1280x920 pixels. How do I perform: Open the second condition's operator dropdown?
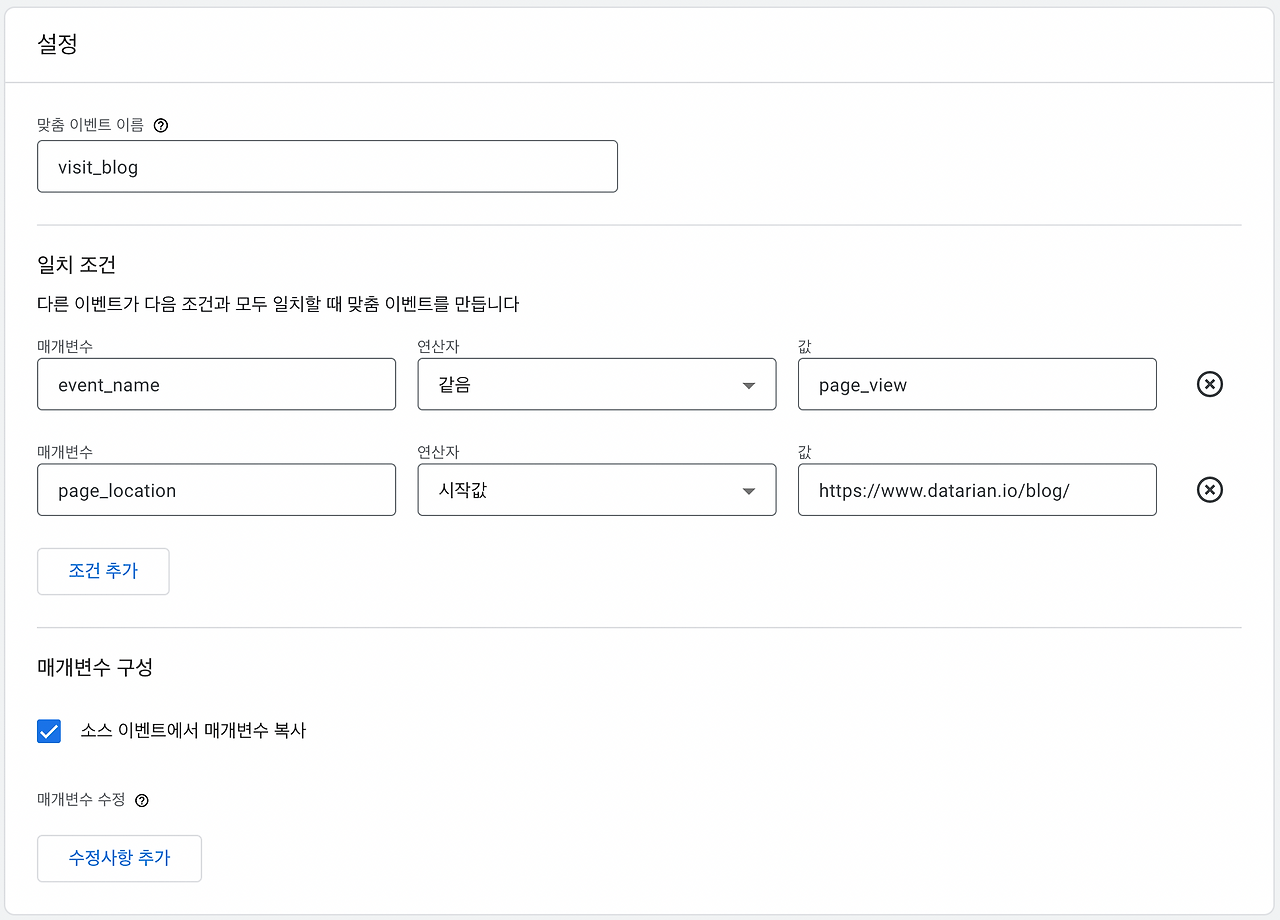pos(596,490)
